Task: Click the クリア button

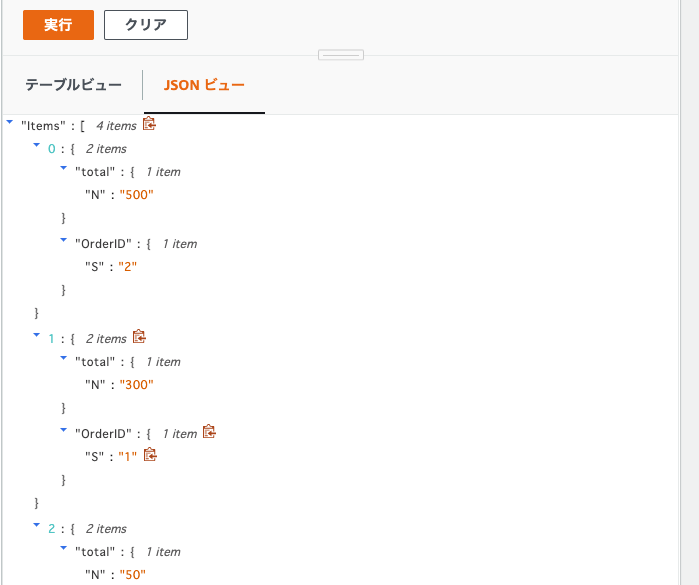Action: point(146,25)
